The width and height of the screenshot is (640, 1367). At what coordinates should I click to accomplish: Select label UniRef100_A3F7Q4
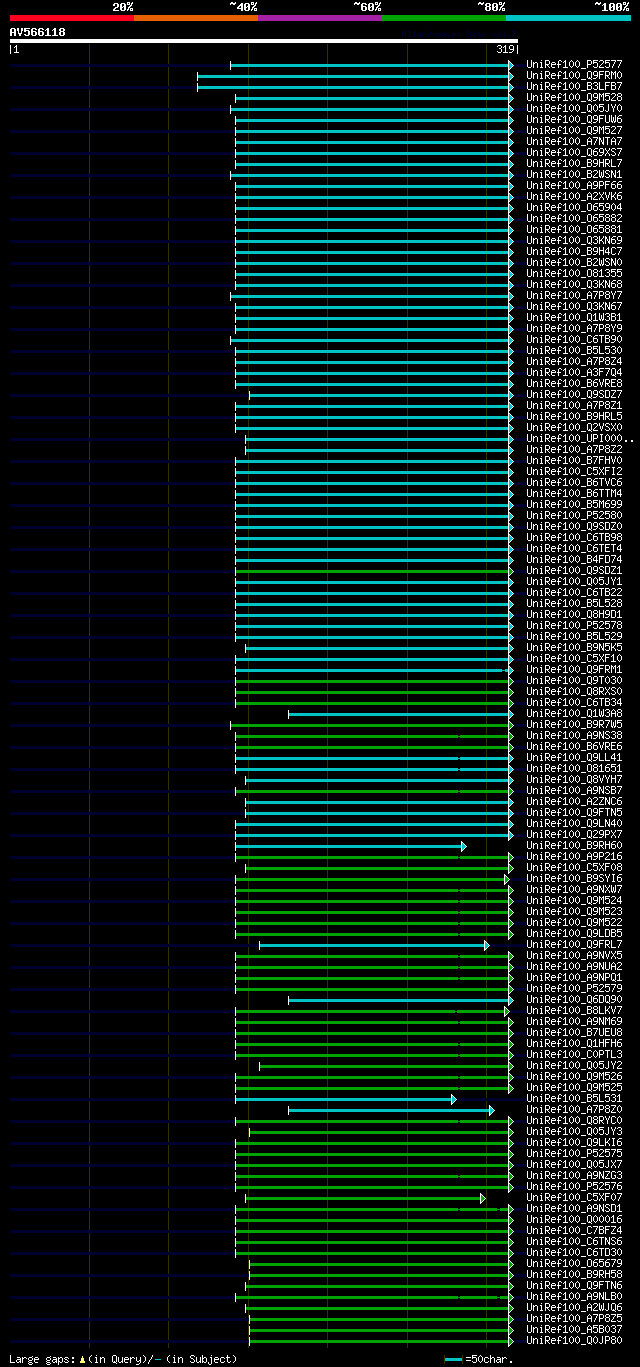tap(574, 373)
